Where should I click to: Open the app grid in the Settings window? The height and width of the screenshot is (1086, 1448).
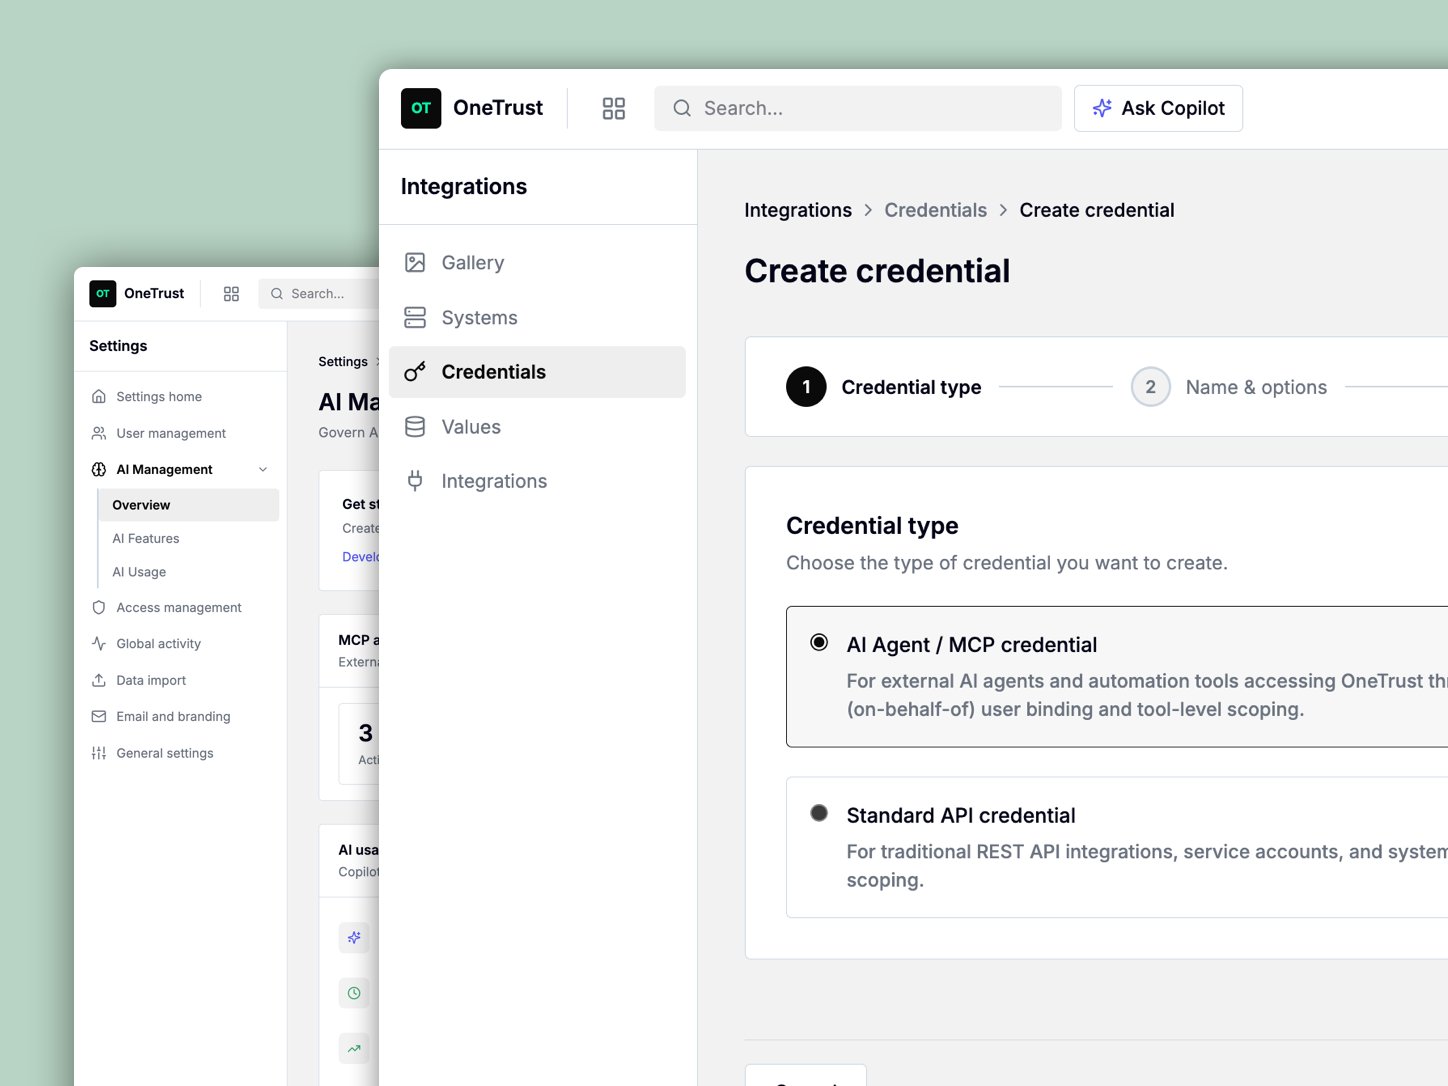pos(231,294)
